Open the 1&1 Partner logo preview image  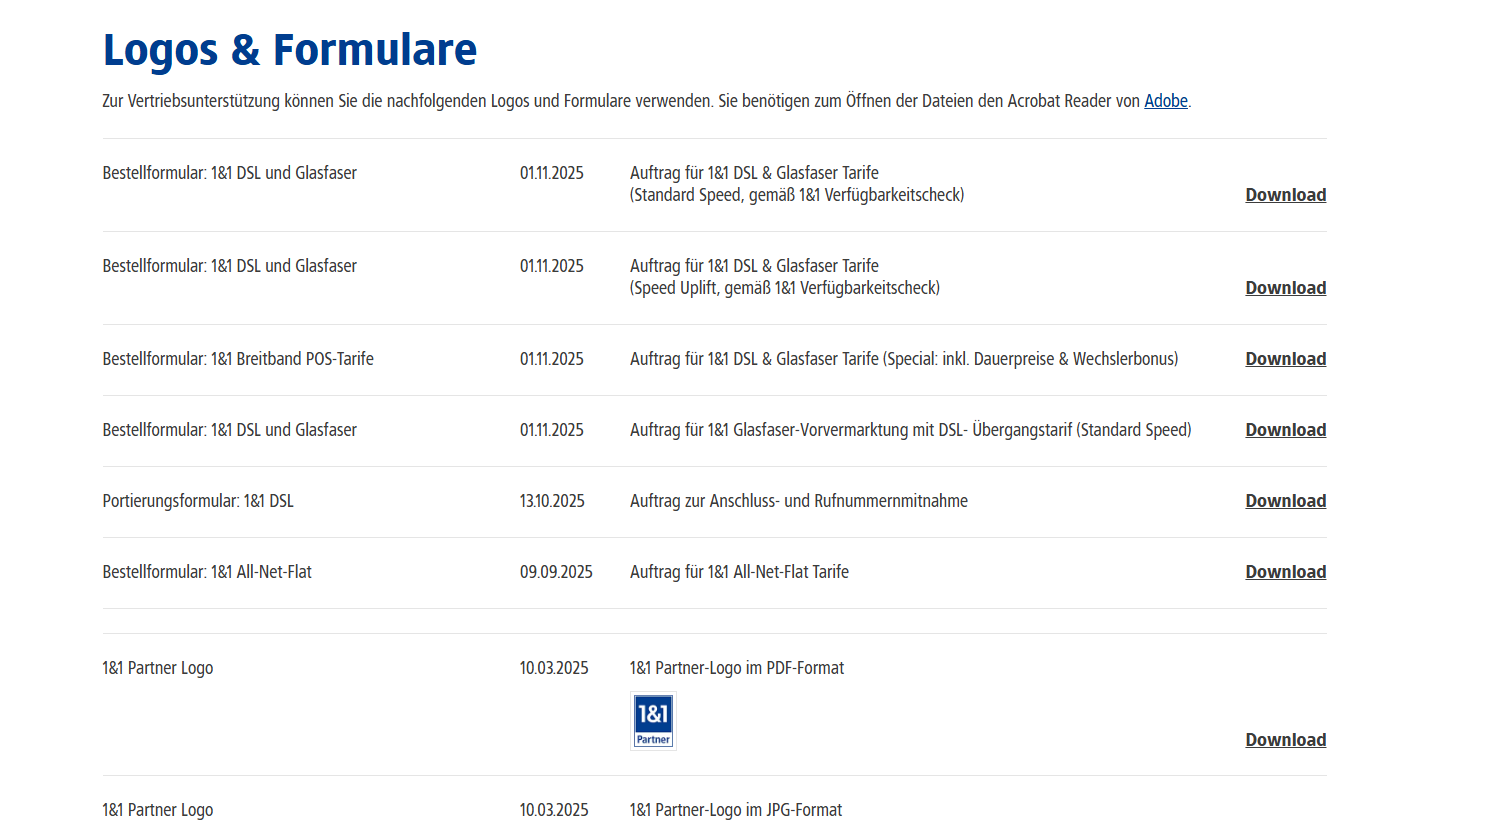click(653, 720)
